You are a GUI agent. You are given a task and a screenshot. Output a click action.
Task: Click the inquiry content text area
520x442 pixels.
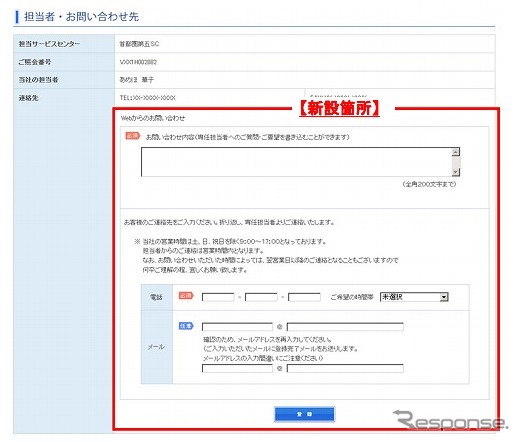[x=296, y=162]
